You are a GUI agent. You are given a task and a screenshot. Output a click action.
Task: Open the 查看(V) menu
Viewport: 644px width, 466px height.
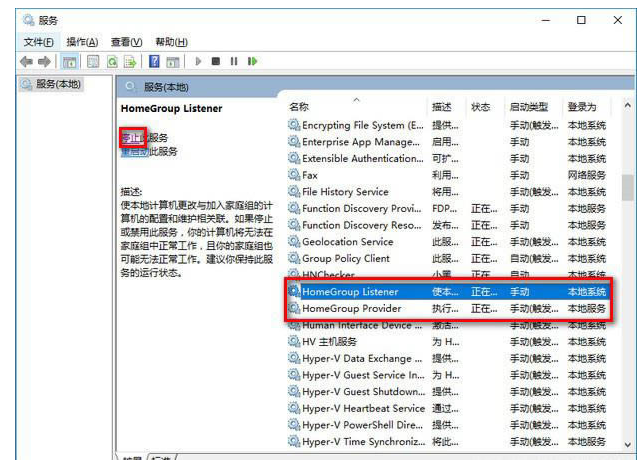pyautogui.click(x=127, y=42)
